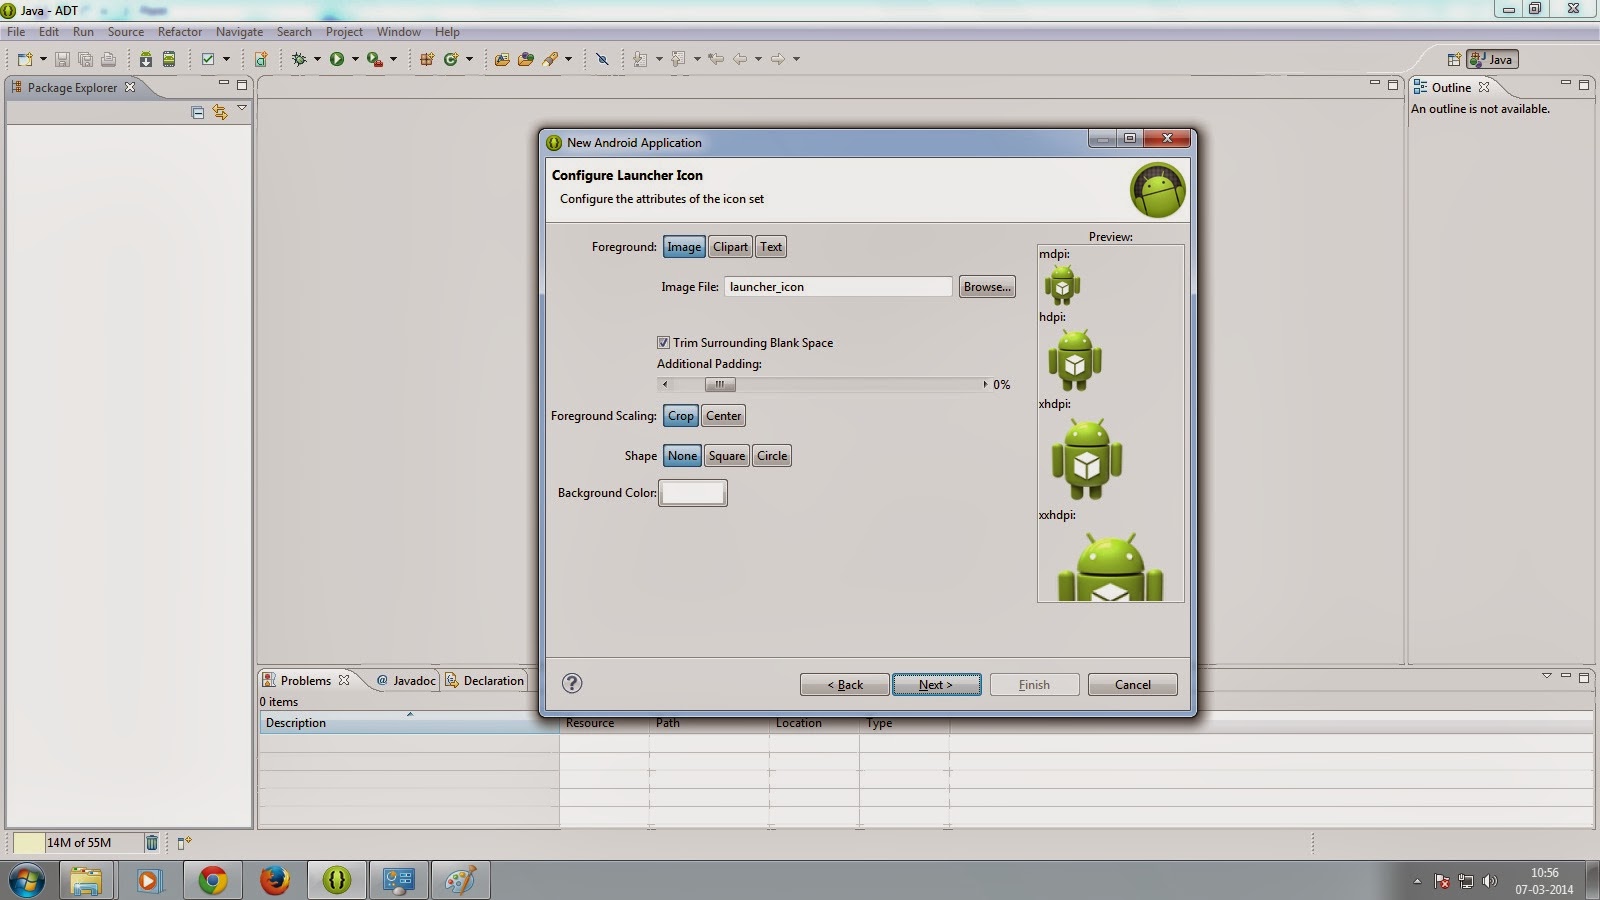Open Windows Media Player from the taskbar
The height and width of the screenshot is (900, 1600).
pyautogui.click(x=149, y=880)
